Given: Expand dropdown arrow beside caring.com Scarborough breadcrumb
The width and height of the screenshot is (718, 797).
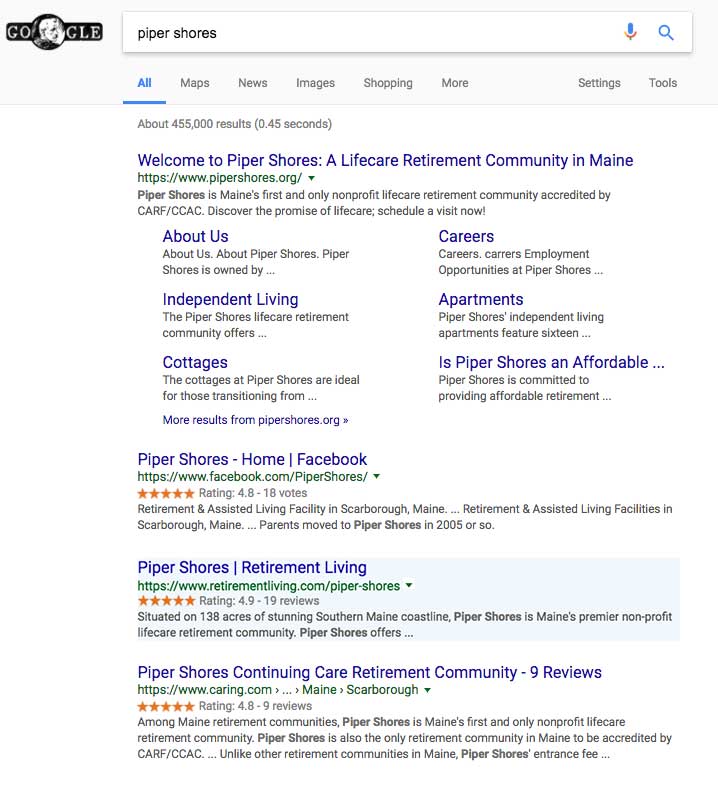Looking at the screenshot, I should coord(427,690).
